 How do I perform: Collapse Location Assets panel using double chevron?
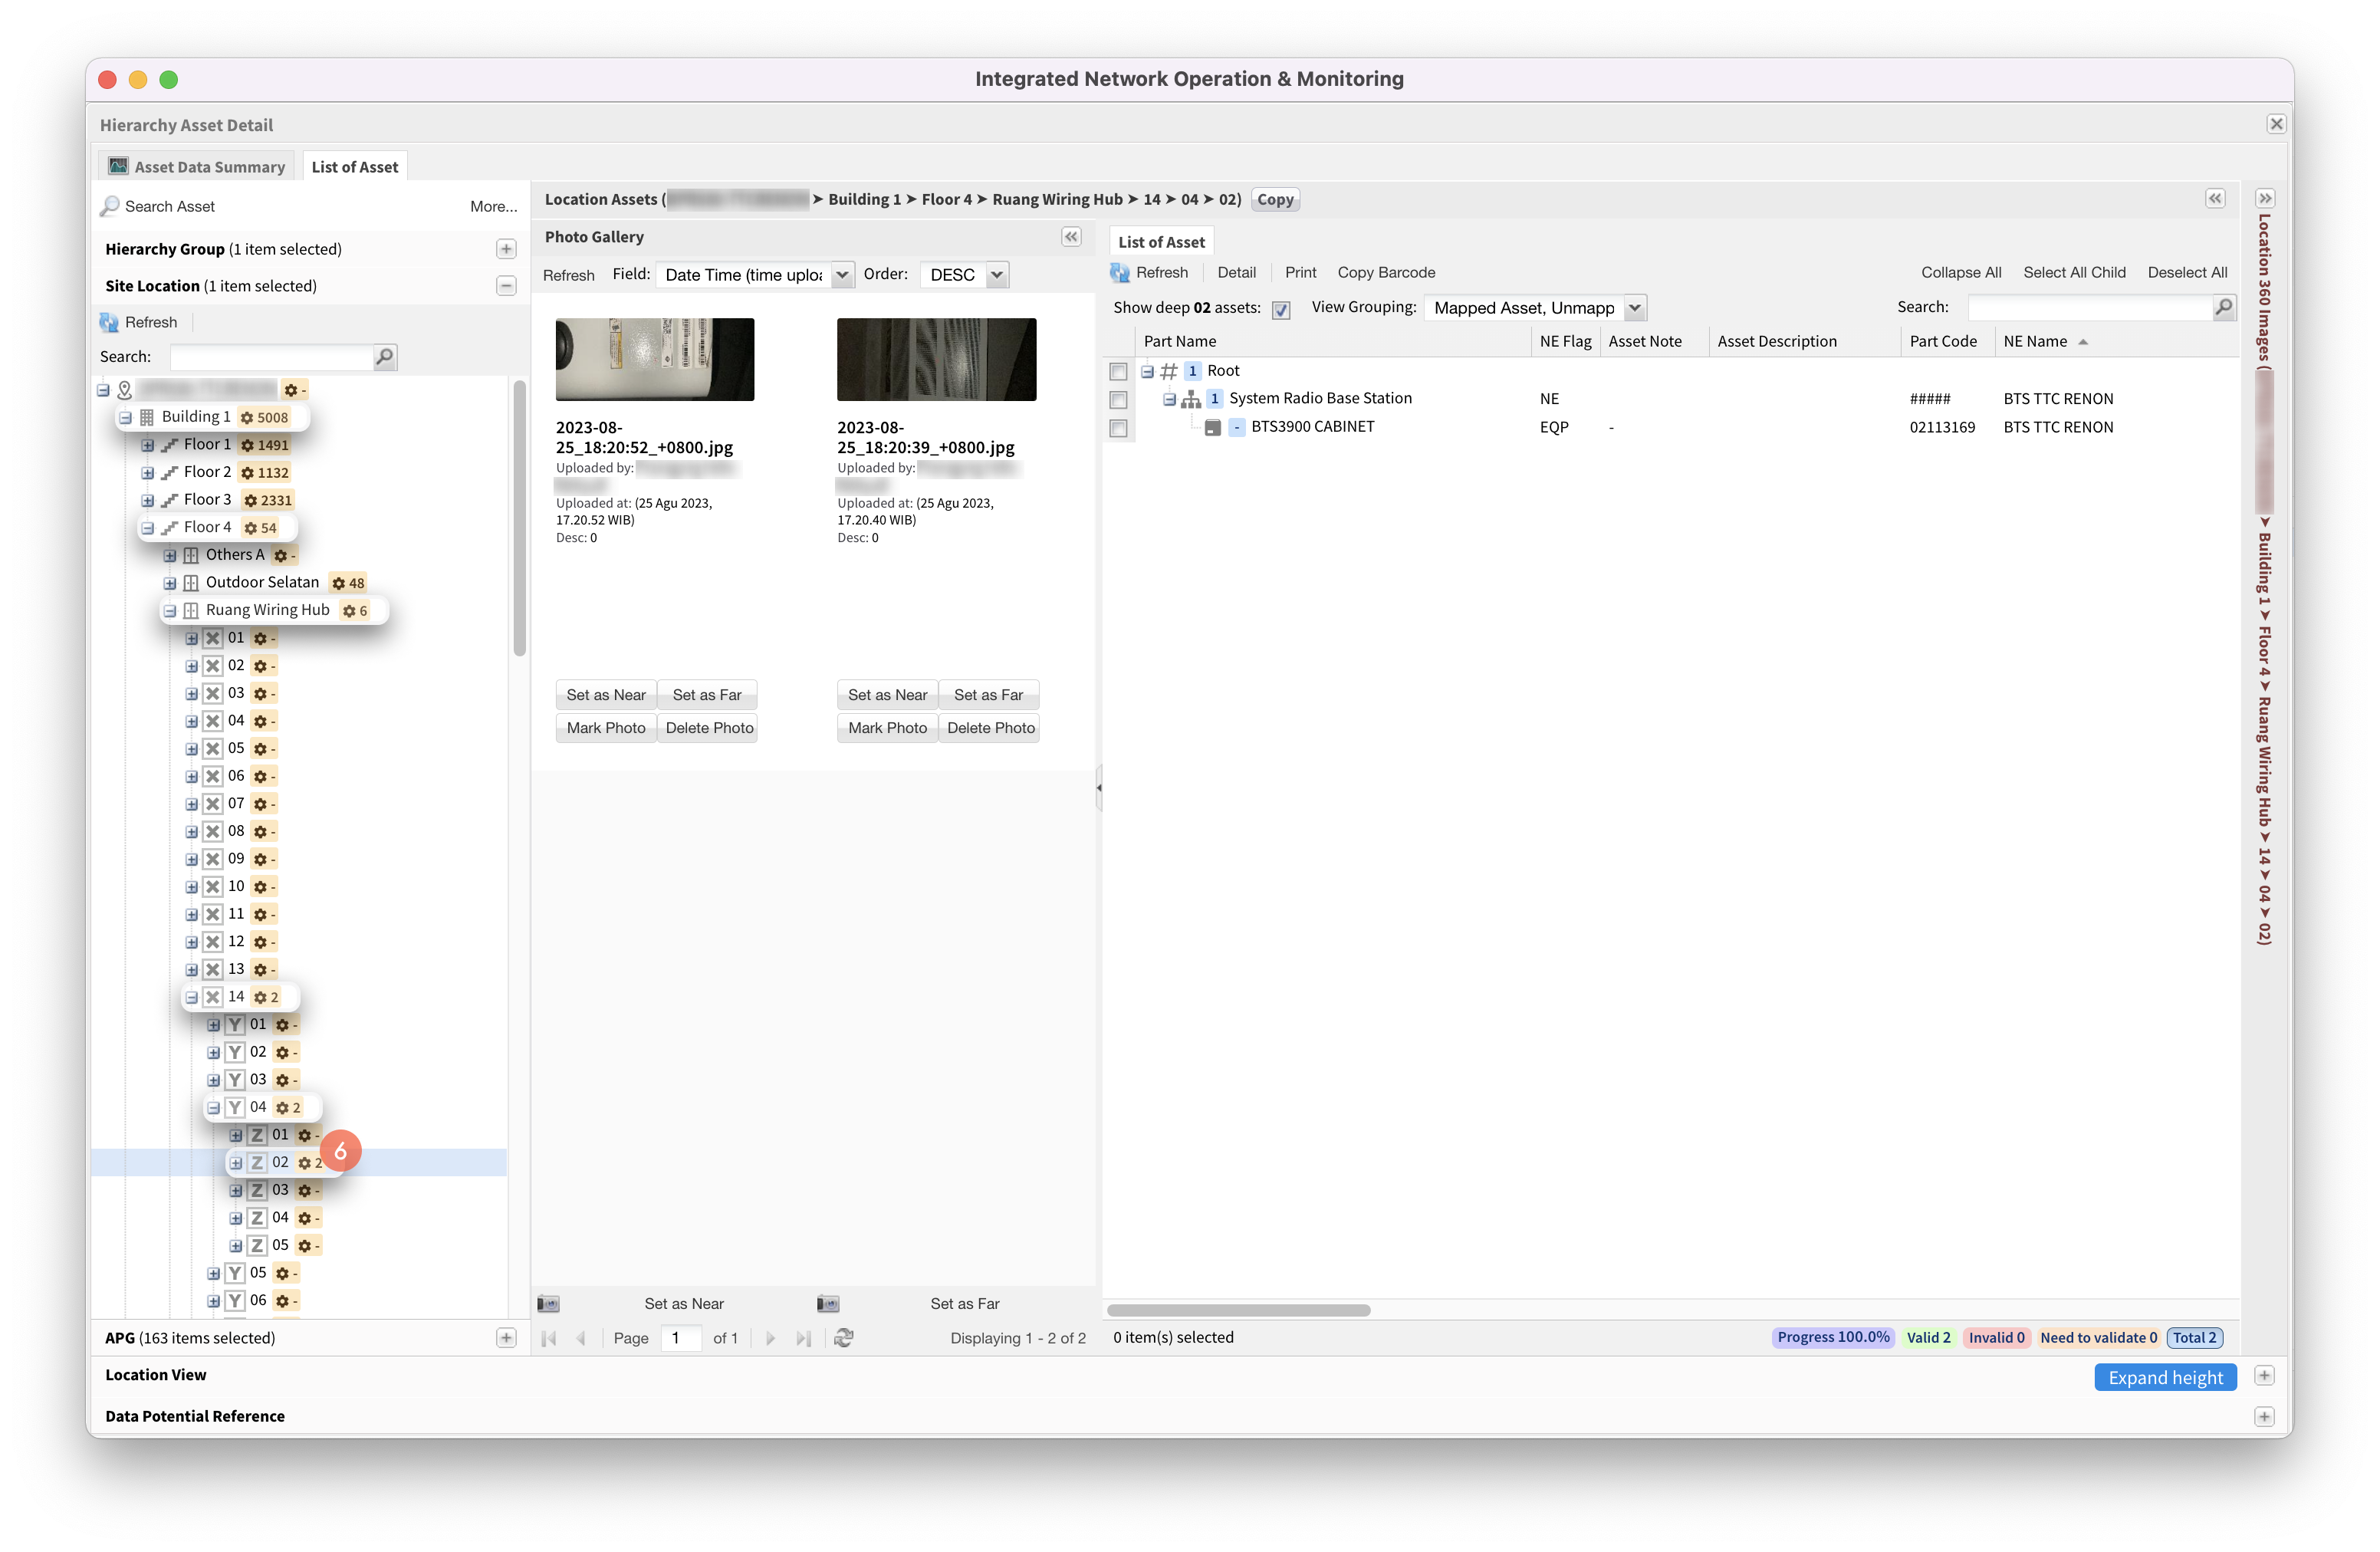click(x=2215, y=199)
